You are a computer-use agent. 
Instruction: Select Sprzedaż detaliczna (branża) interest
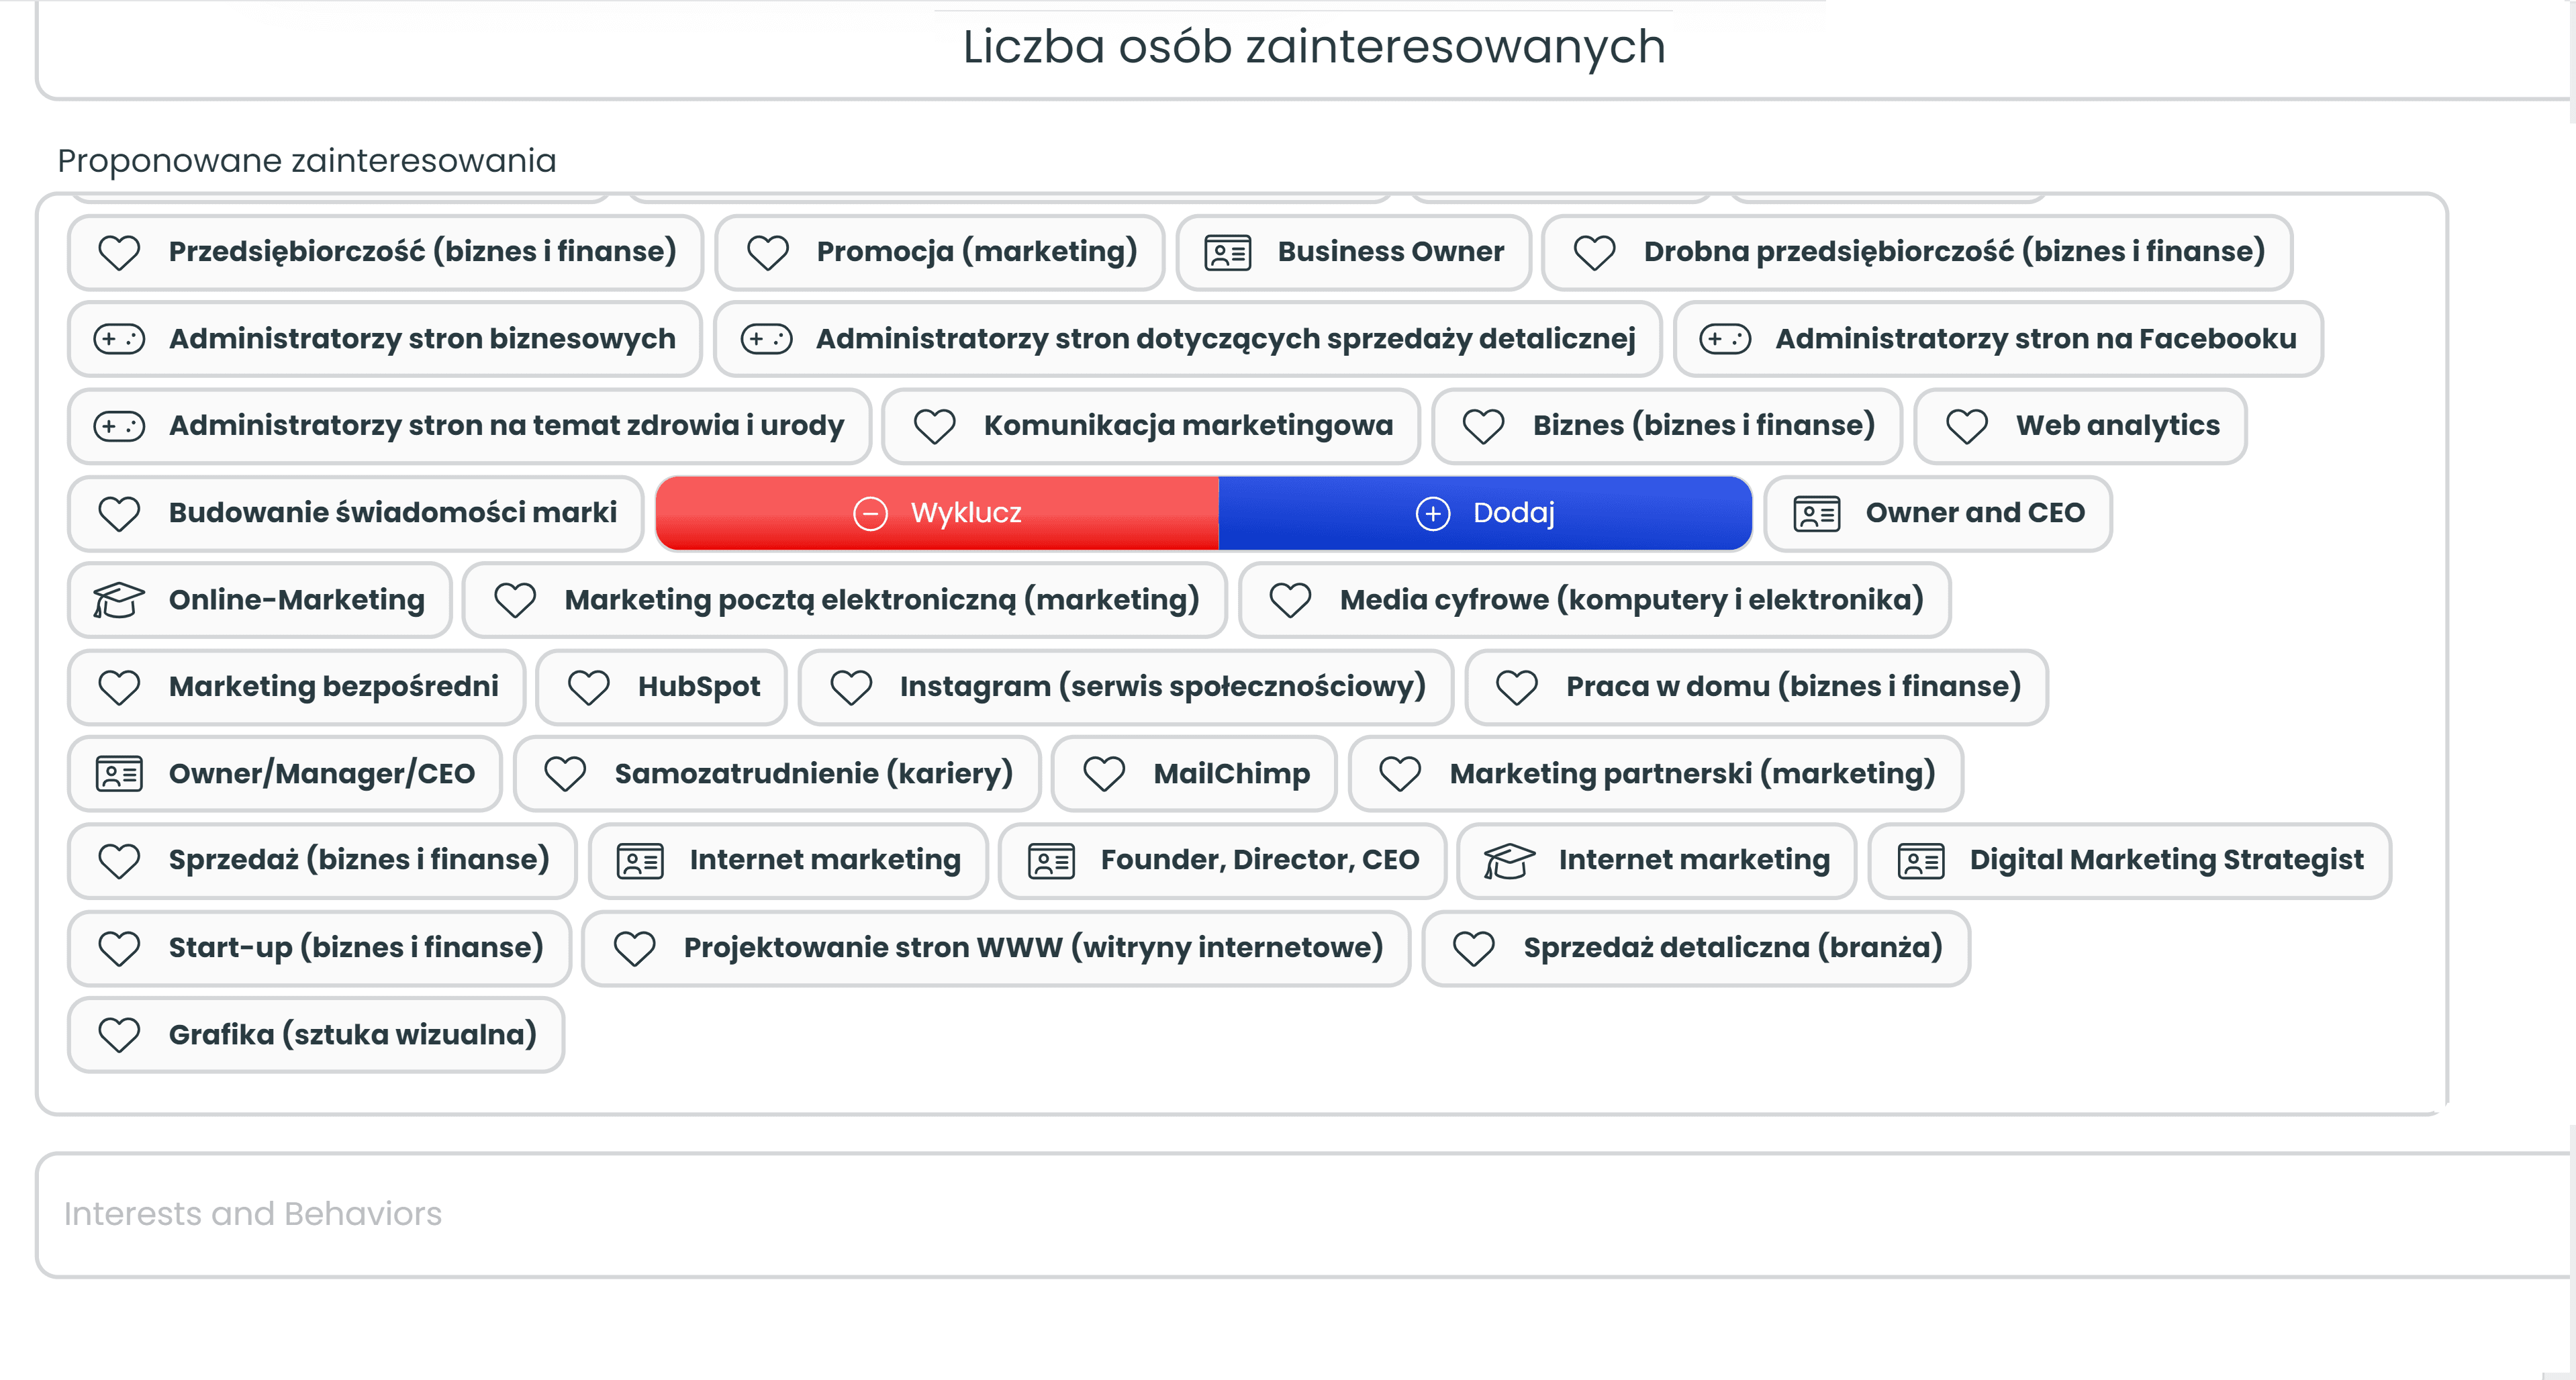pos(1696,948)
